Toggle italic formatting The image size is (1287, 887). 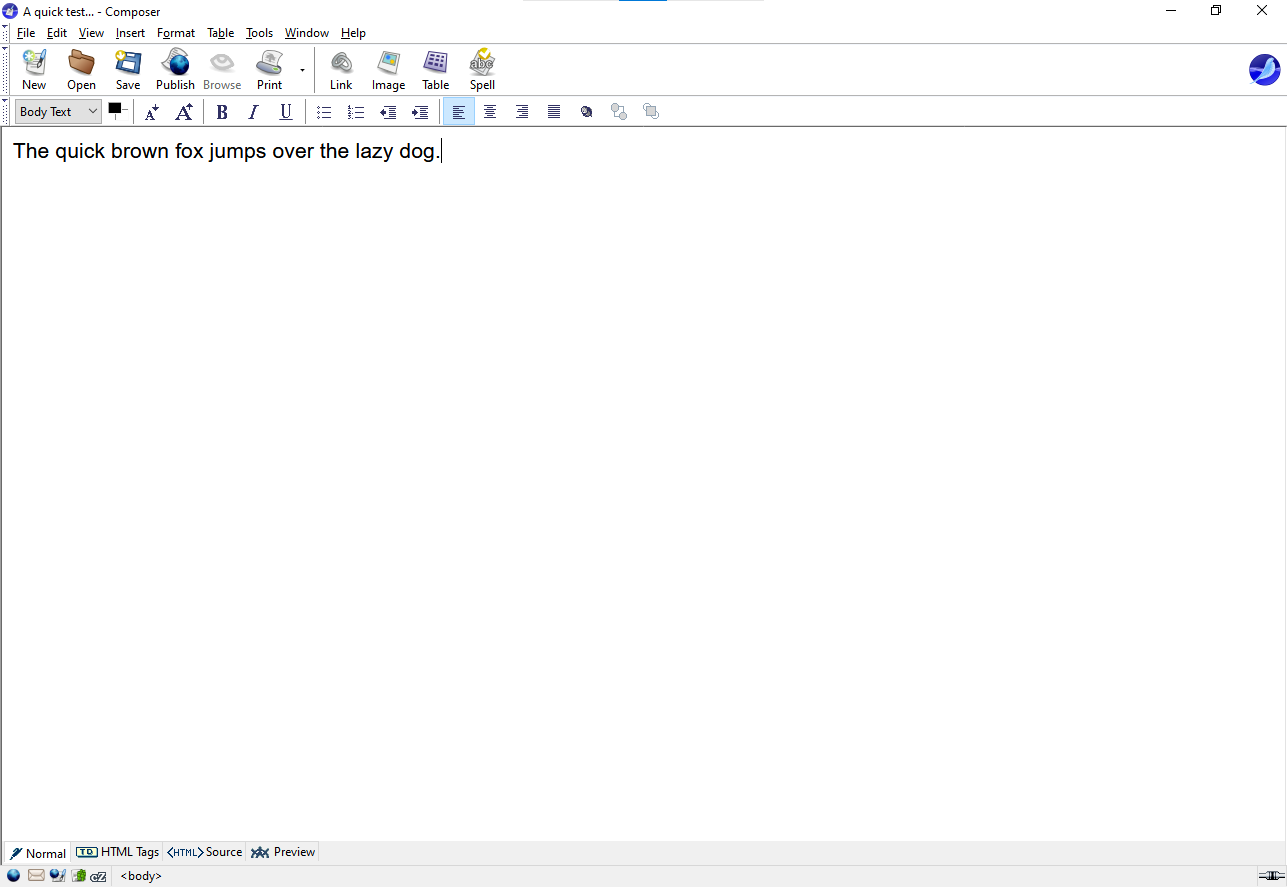254,112
